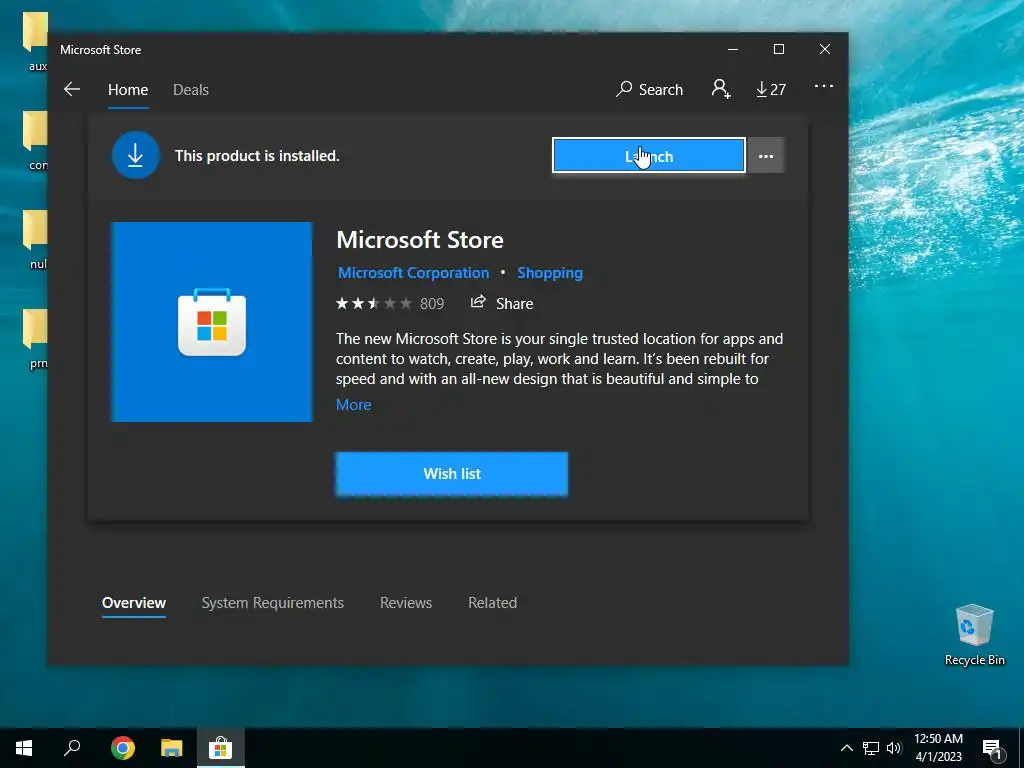
Task: Open network status tray icon
Action: coord(871,748)
